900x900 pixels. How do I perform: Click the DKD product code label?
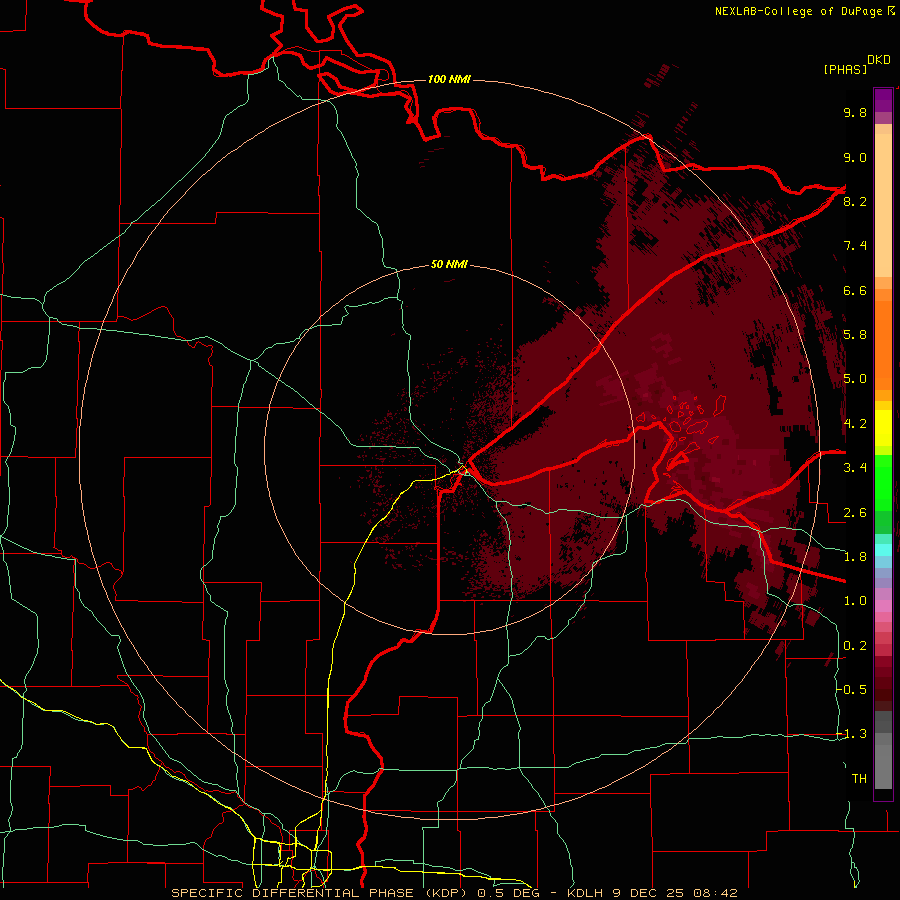click(879, 60)
